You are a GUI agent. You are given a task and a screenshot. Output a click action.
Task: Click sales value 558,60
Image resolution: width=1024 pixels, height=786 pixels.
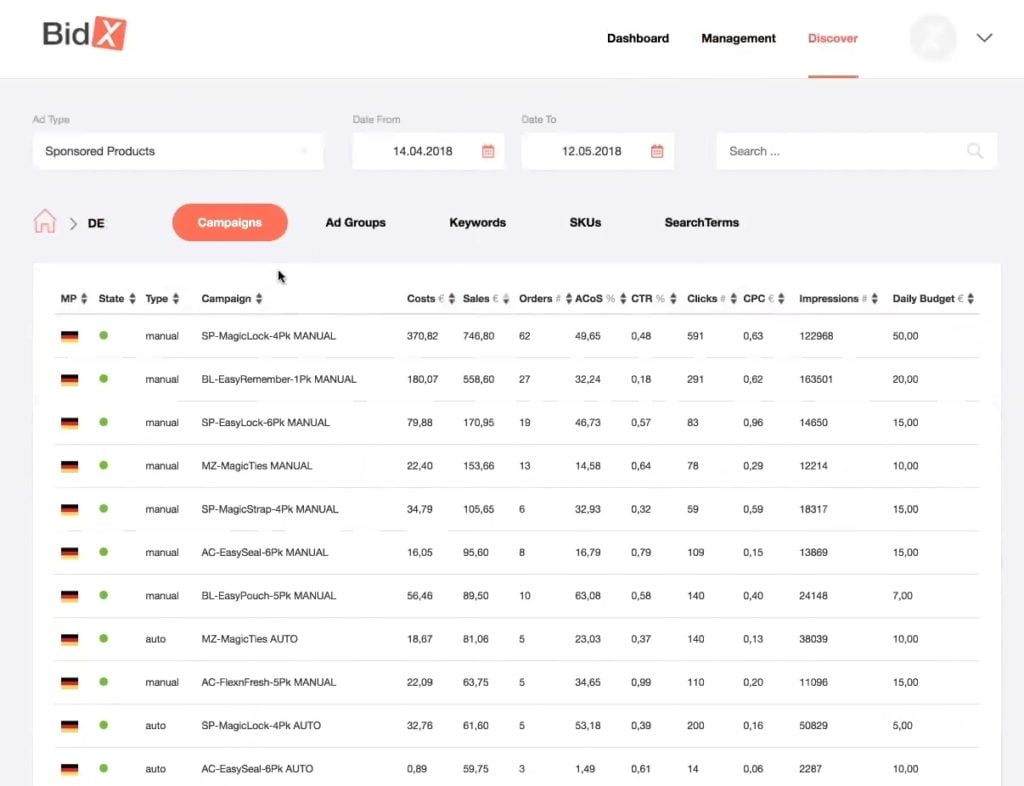click(x=479, y=379)
